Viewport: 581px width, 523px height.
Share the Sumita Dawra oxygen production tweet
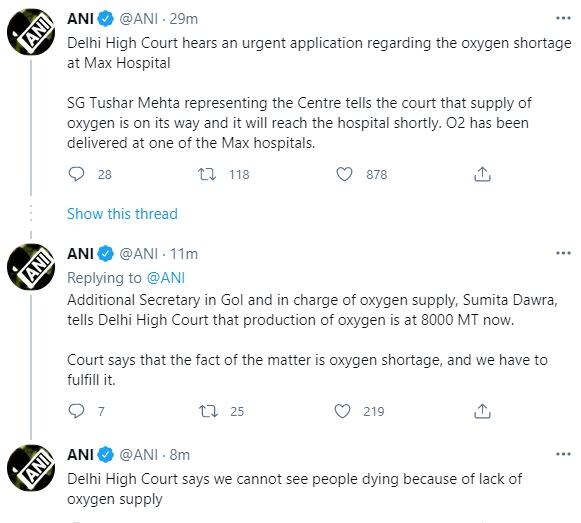pyautogui.click(x=482, y=411)
